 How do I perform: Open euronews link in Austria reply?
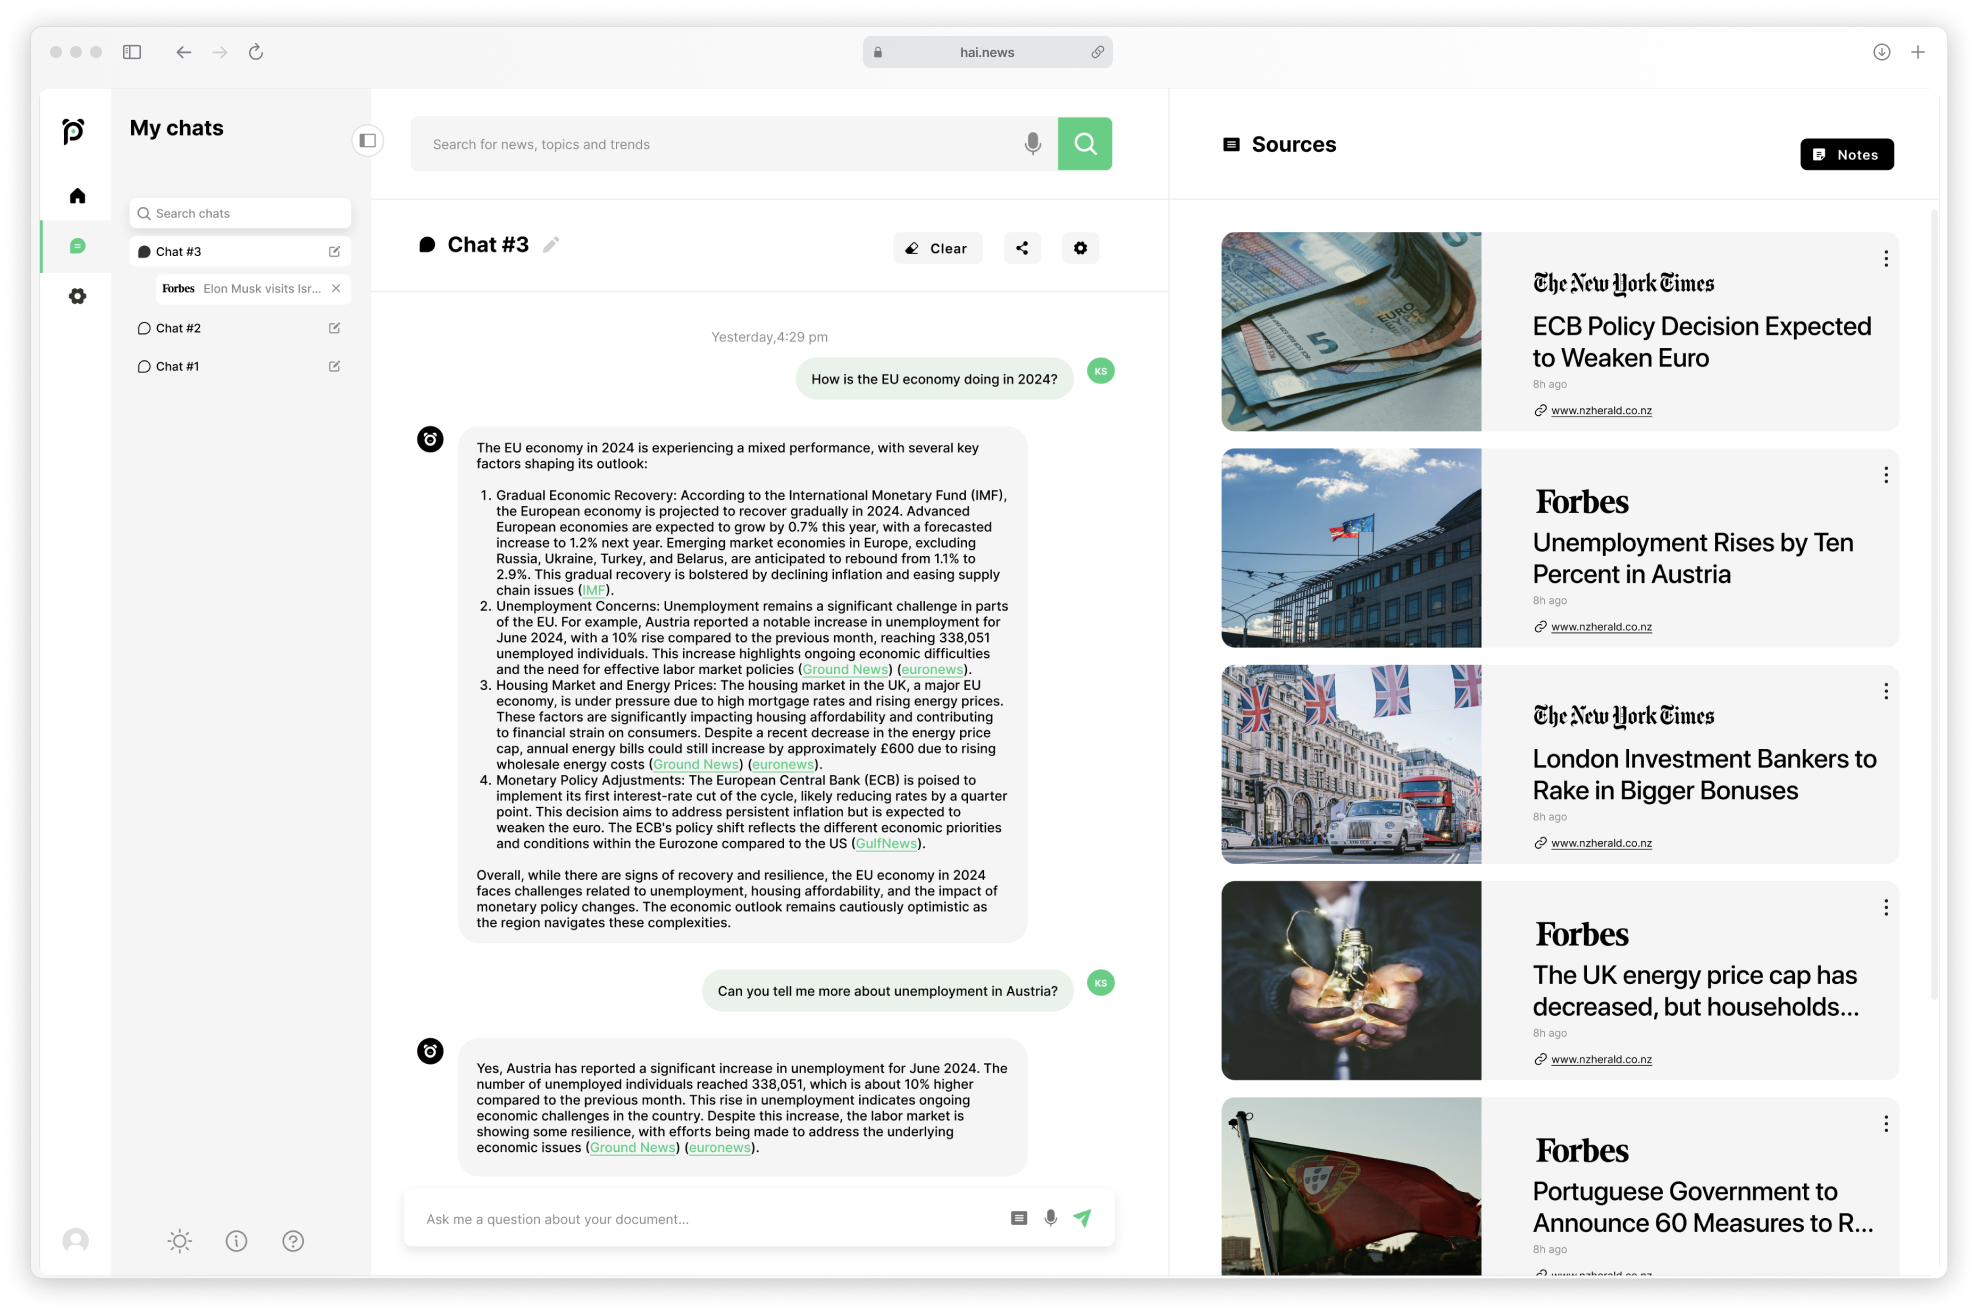719,1147
